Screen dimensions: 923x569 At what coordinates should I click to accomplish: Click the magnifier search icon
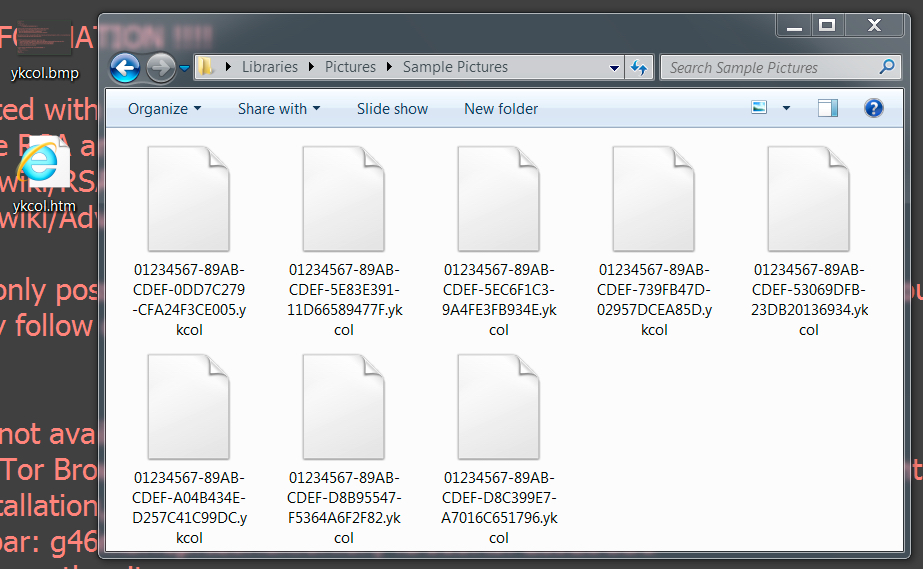click(887, 67)
